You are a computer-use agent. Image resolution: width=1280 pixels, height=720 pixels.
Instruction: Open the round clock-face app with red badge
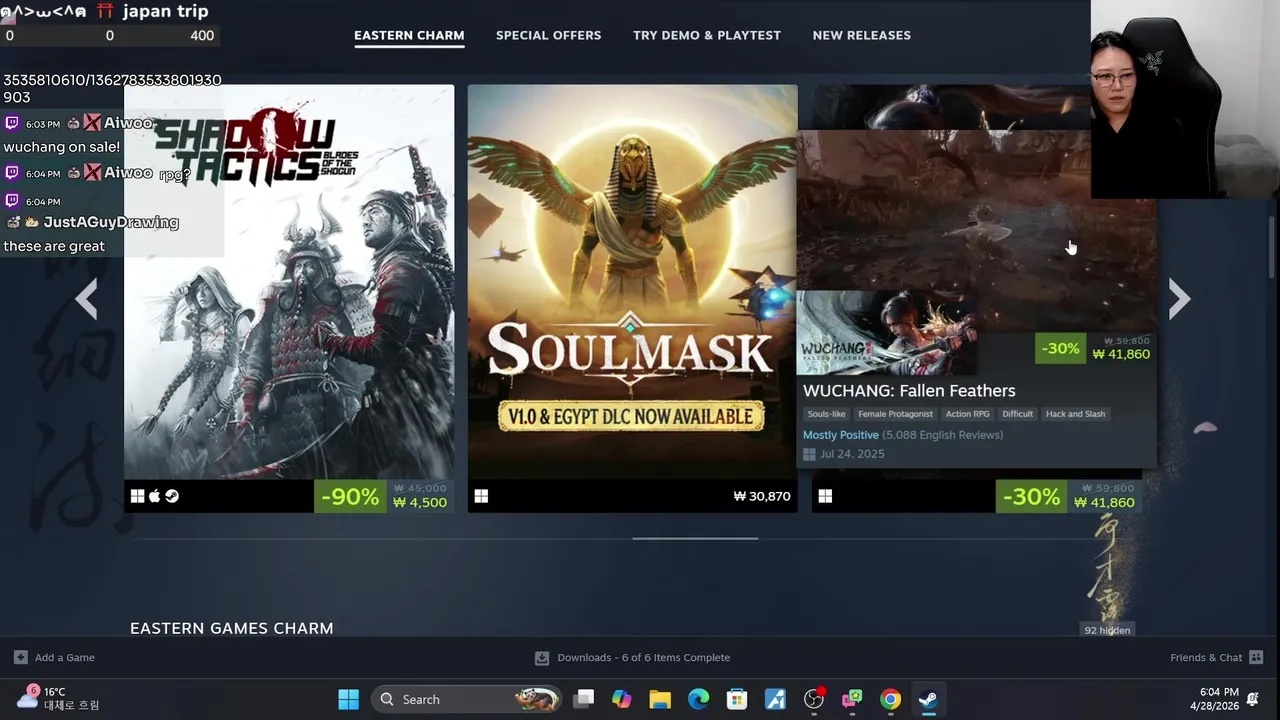[x=814, y=699]
